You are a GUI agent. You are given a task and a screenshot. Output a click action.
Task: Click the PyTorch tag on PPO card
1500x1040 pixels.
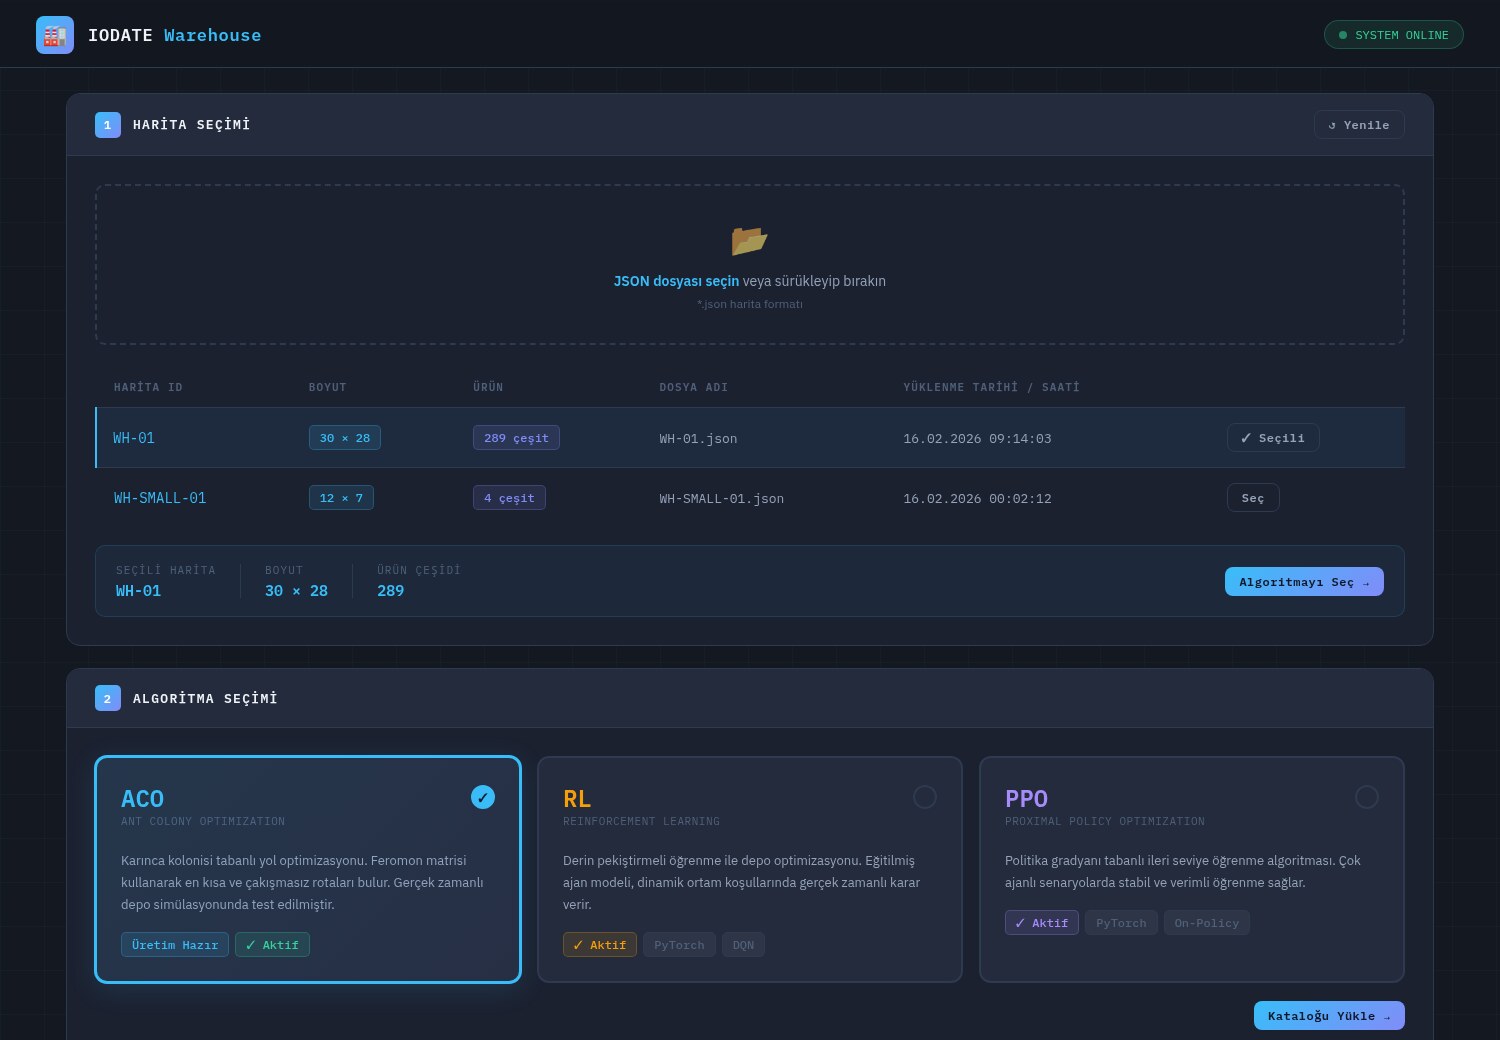1121,923
